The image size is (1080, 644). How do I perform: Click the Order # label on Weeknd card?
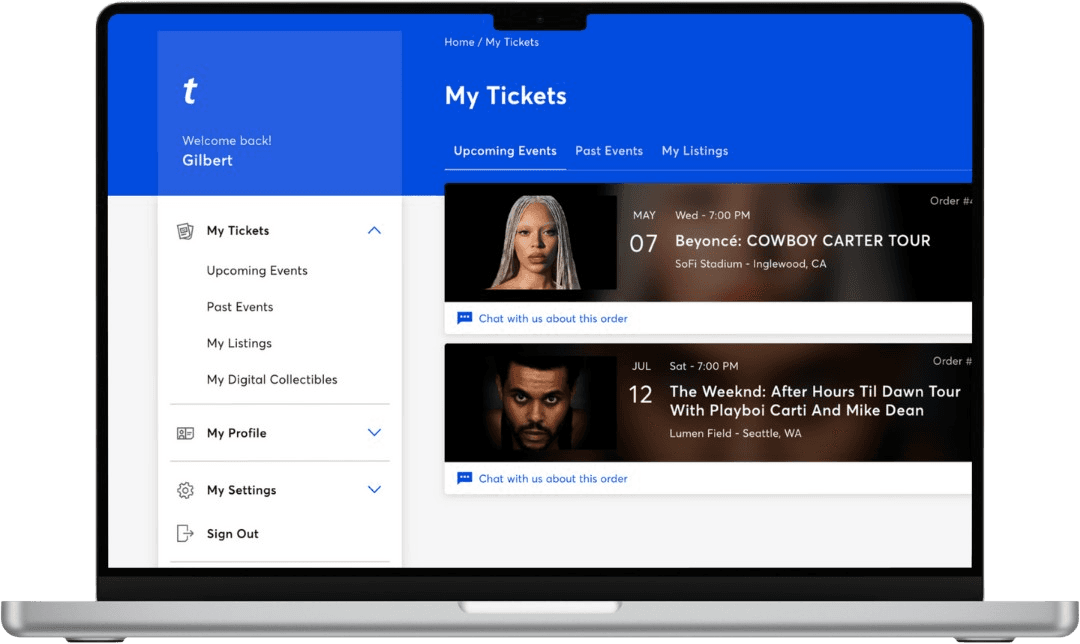coord(952,361)
